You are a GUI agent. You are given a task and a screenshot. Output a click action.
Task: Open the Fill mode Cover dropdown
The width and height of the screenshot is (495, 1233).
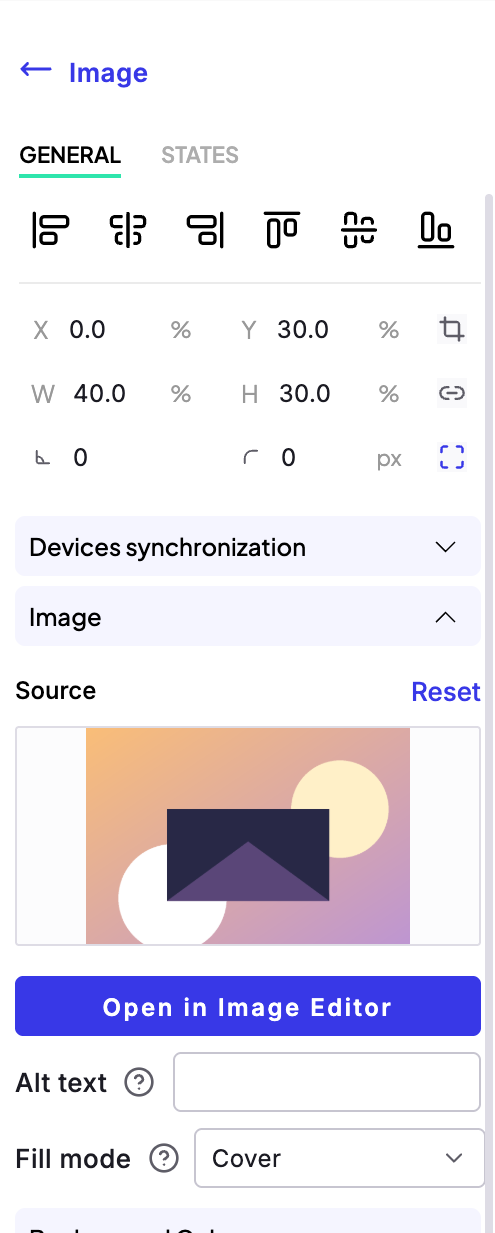click(x=339, y=1158)
